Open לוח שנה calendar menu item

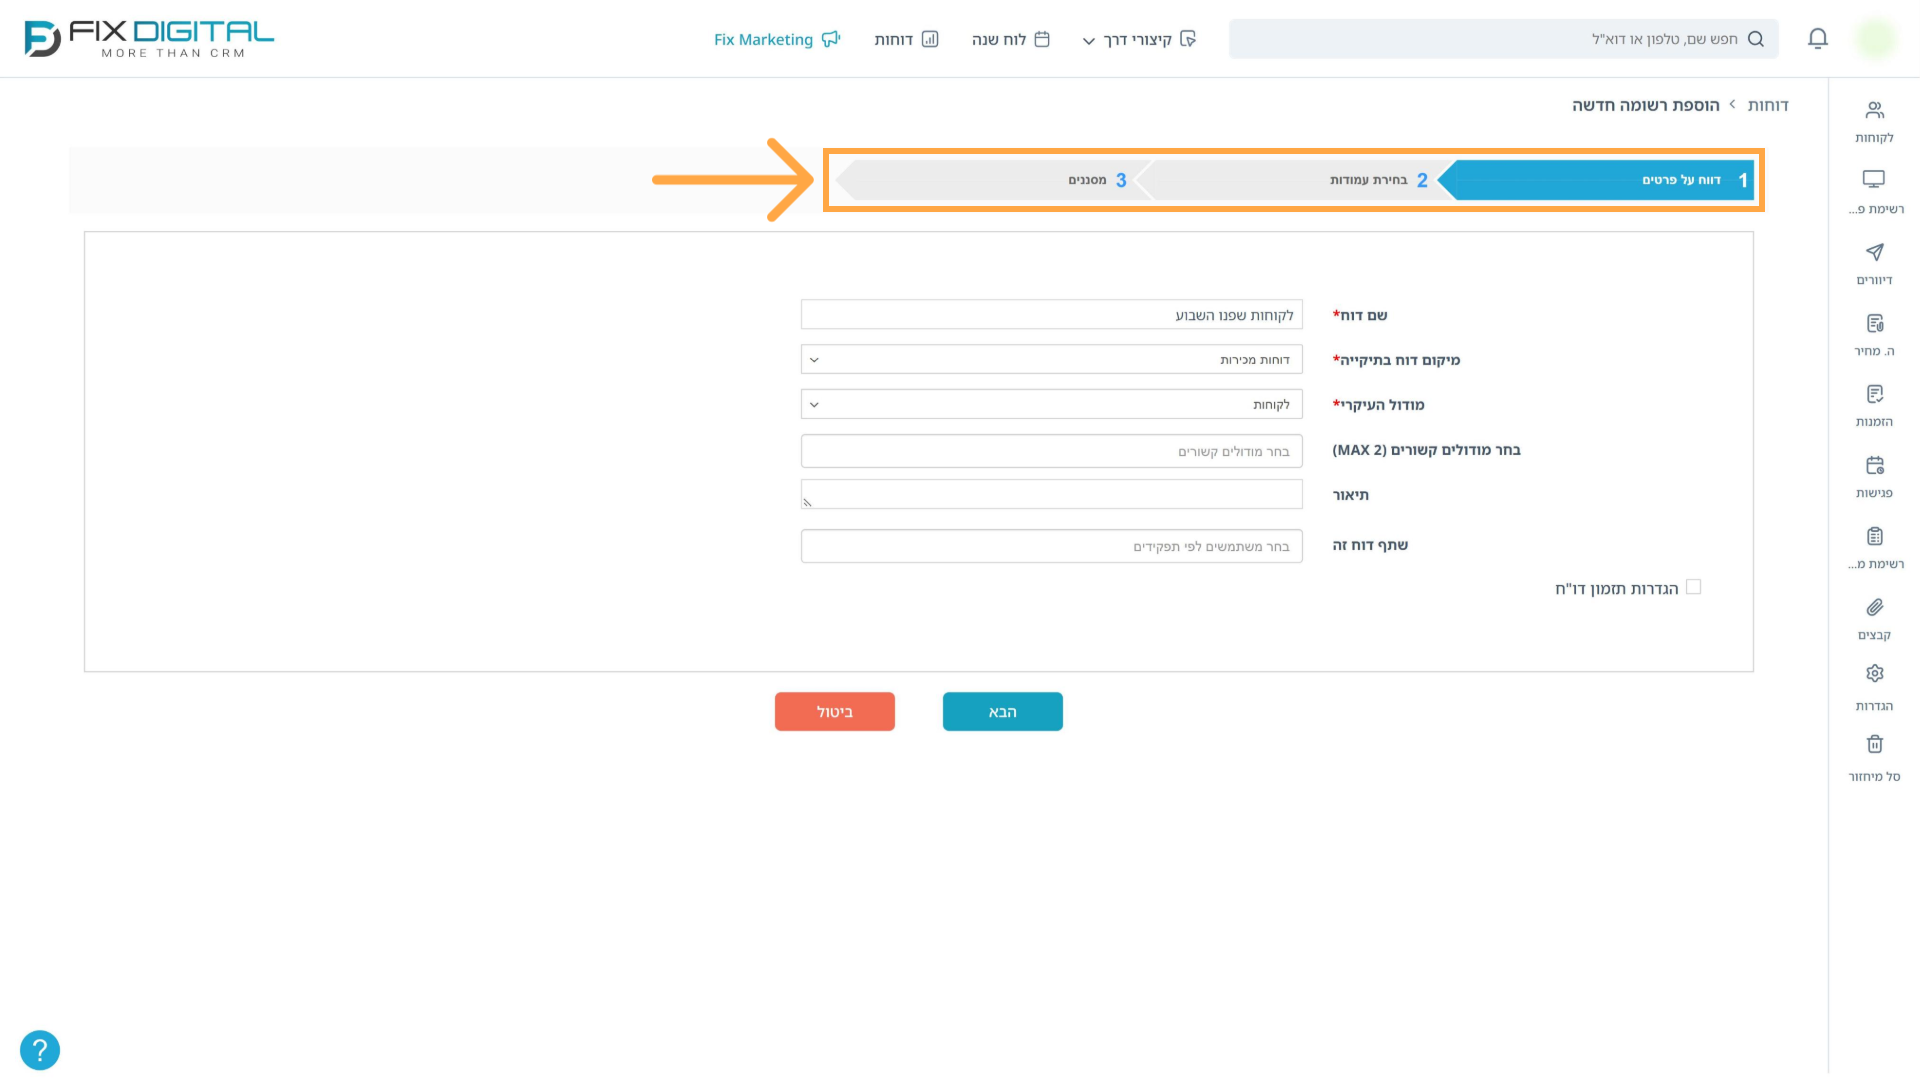click(x=1010, y=39)
